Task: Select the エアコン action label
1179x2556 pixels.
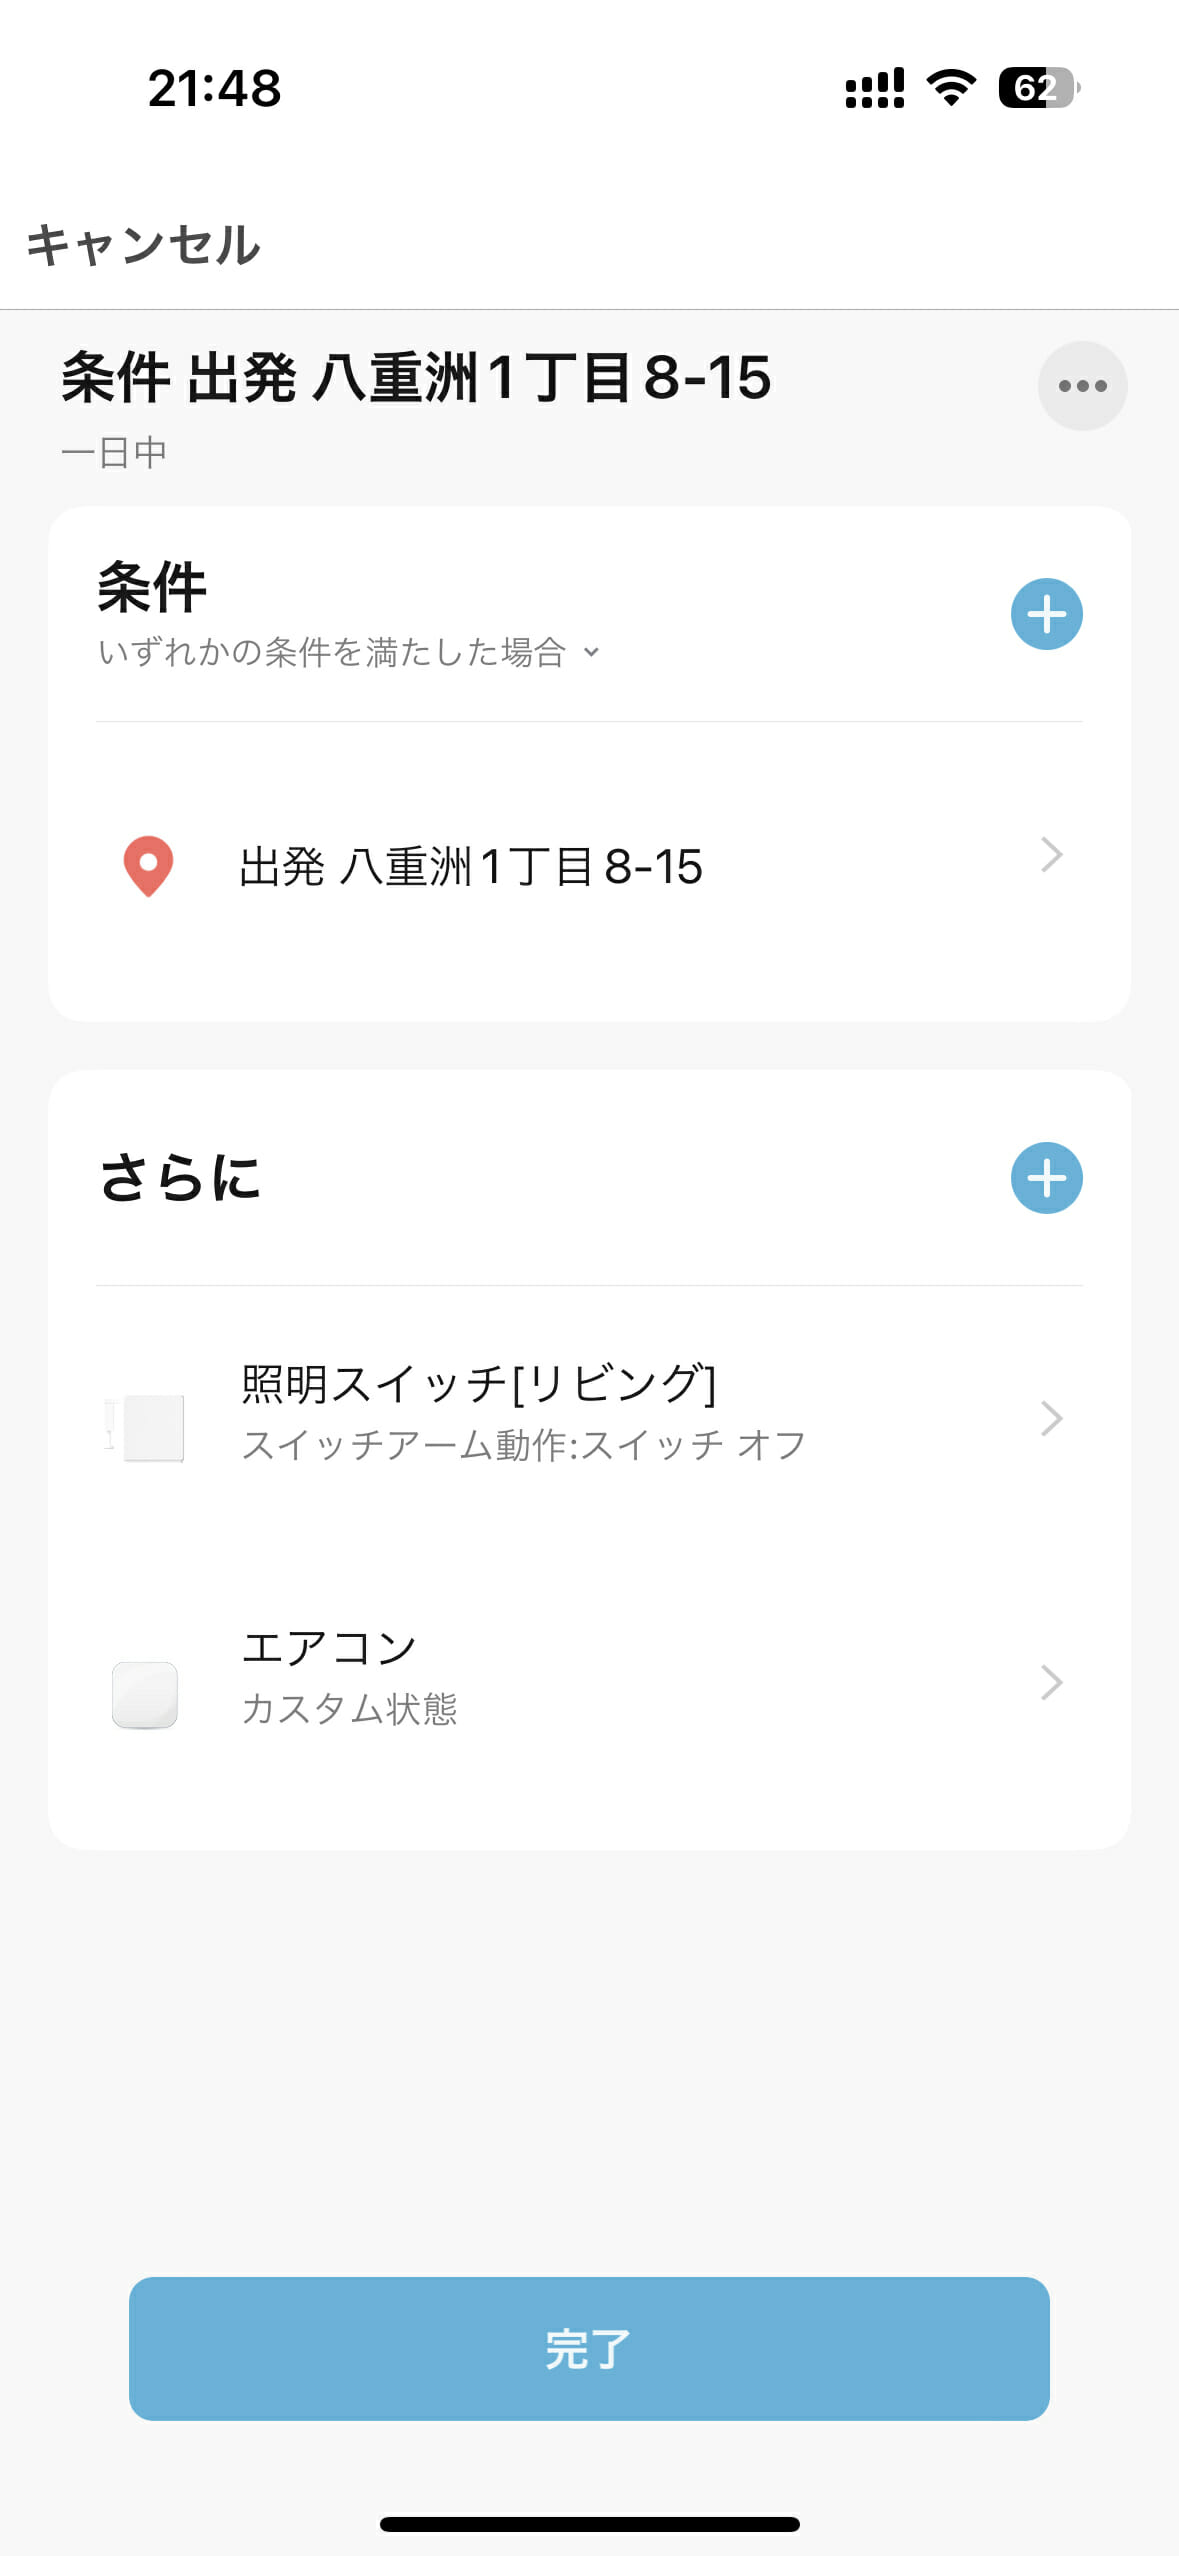Action: tap(329, 1648)
